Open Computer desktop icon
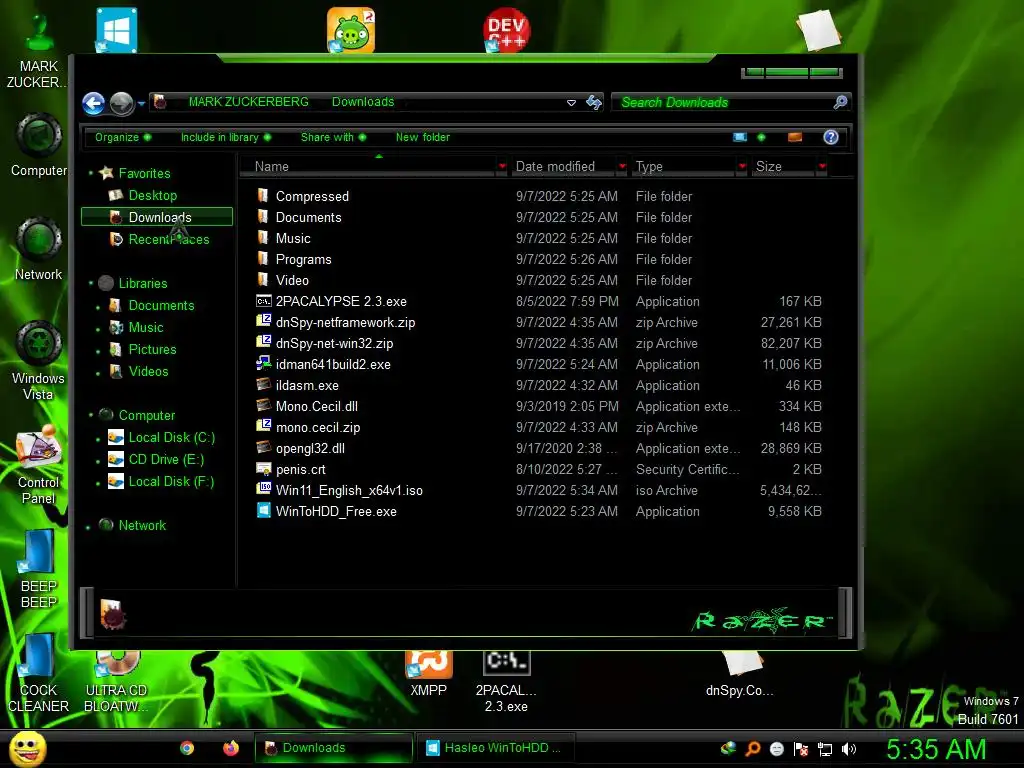The width and height of the screenshot is (1024, 768). 39,145
